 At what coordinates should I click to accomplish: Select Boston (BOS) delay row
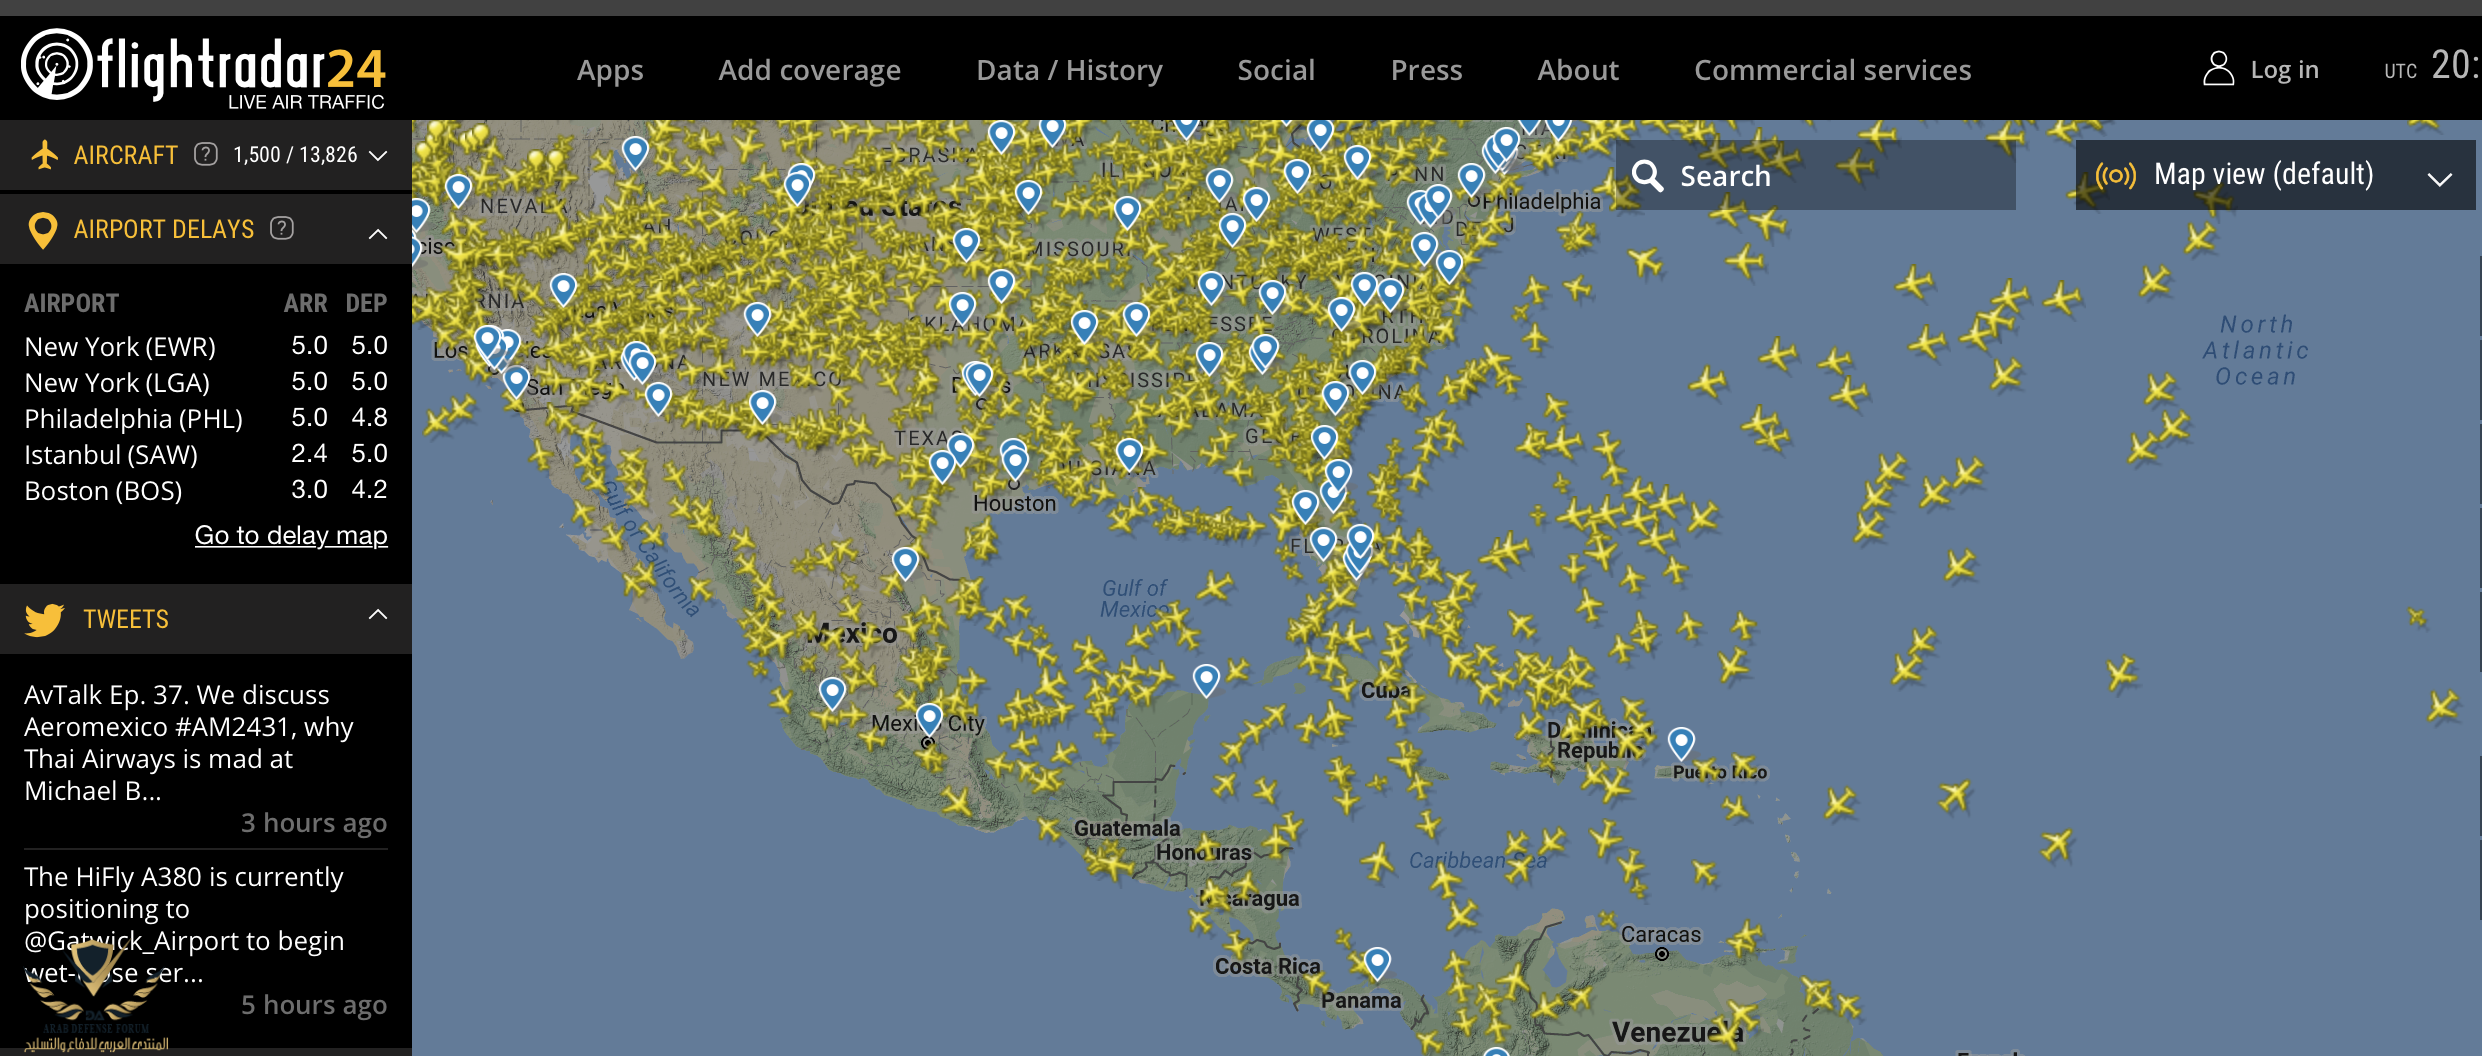click(x=205, y=490)
